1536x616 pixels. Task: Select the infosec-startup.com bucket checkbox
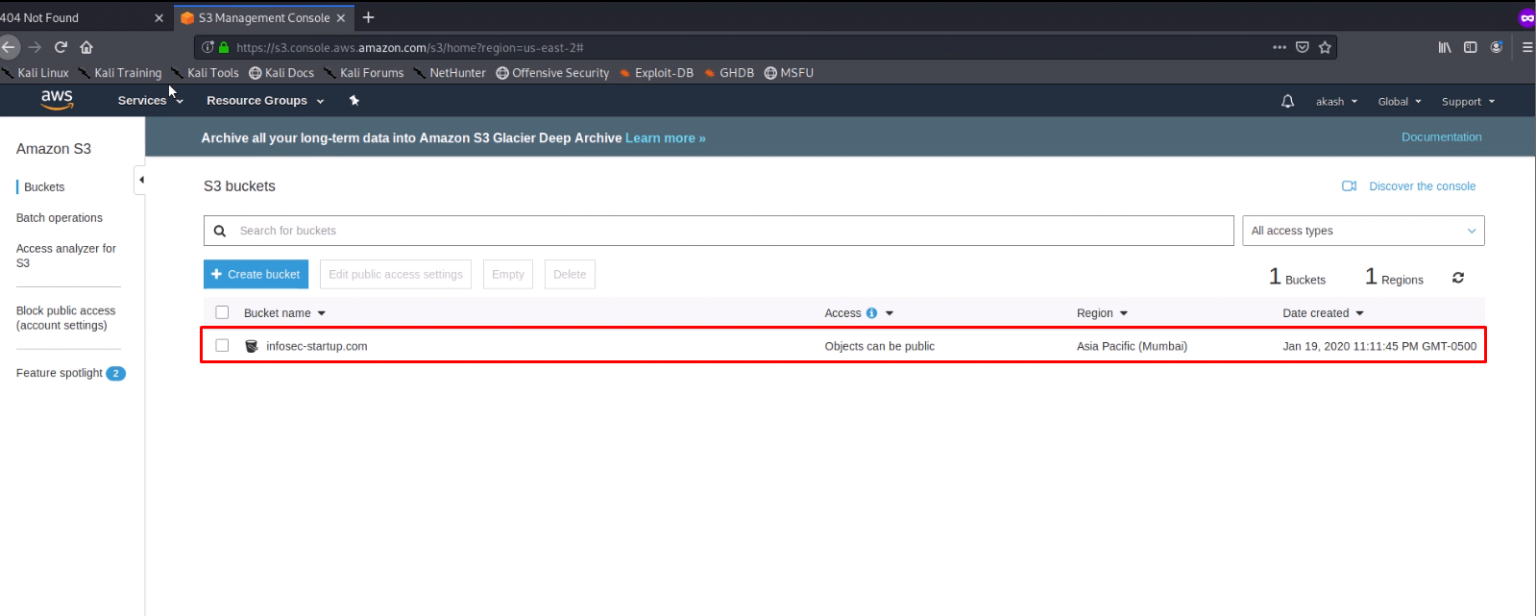click(x=222, y=345)
